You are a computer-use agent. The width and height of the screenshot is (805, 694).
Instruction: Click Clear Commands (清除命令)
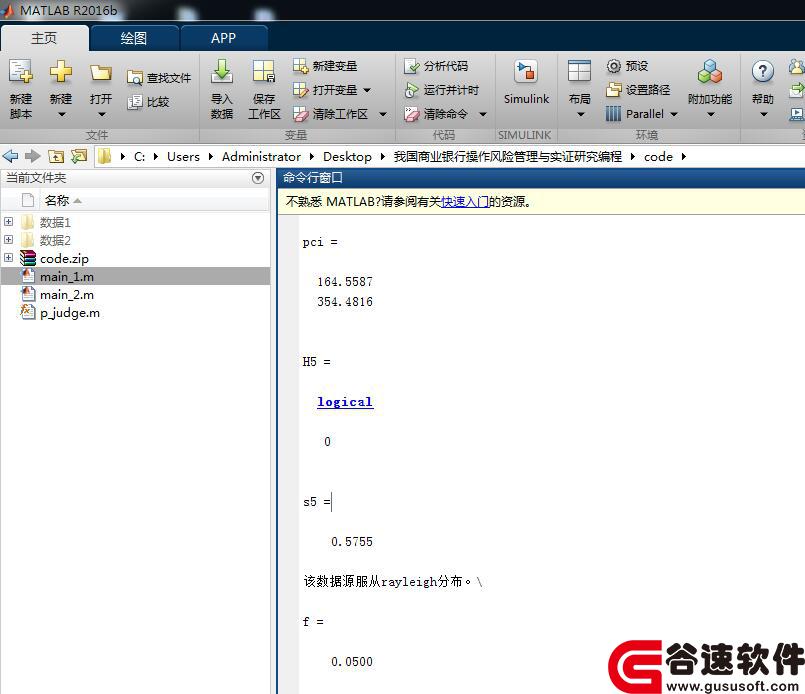click(x=436, y=113)
